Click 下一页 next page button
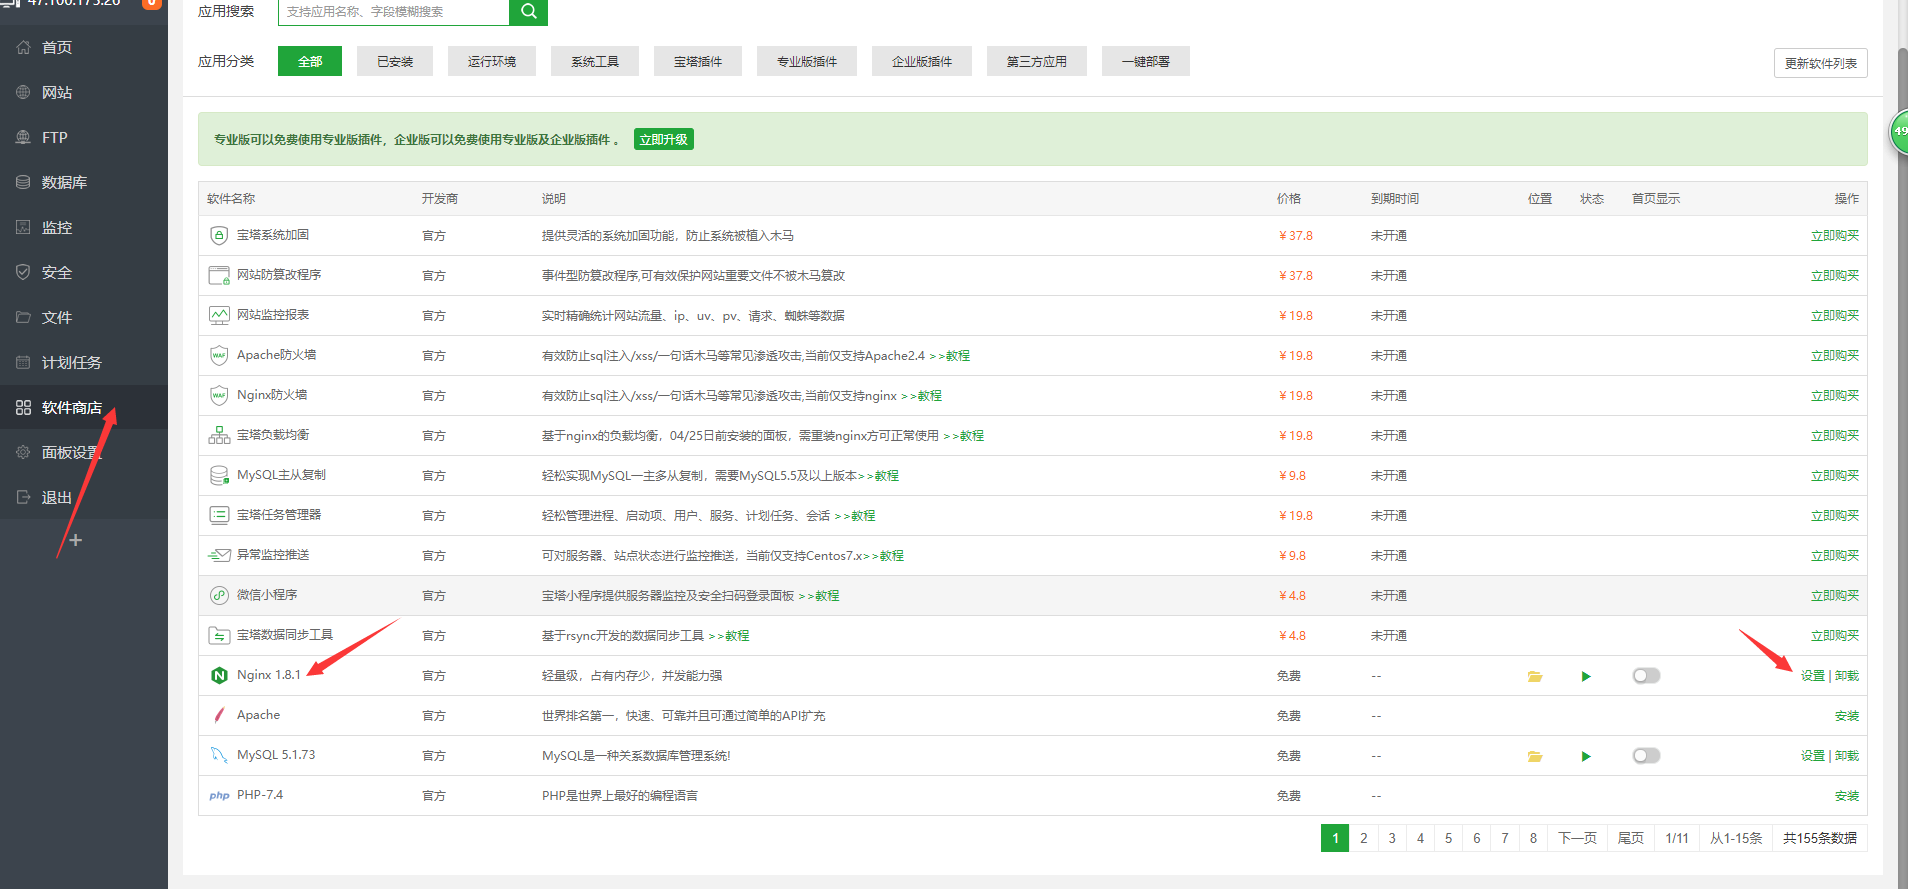Screen dimensions: 1908x889 coord(1577,838)
